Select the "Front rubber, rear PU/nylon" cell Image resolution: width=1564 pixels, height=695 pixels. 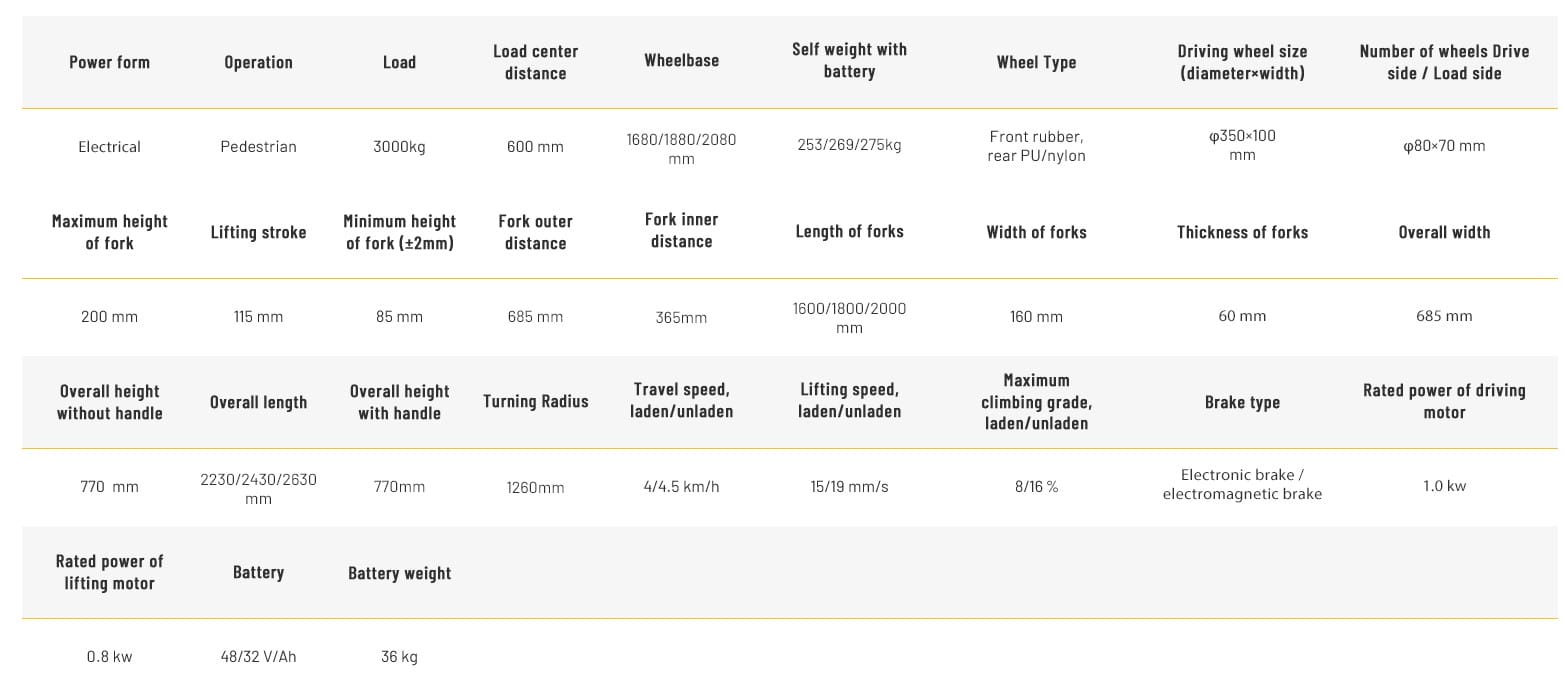click(x=1036, y=146)
